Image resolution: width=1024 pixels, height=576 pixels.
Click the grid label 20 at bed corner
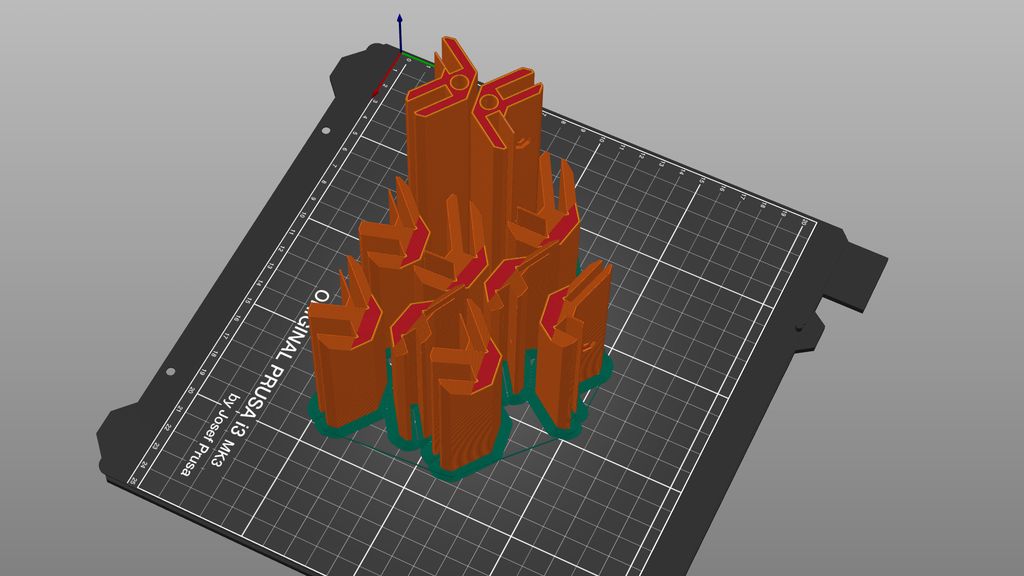(805, 222)
